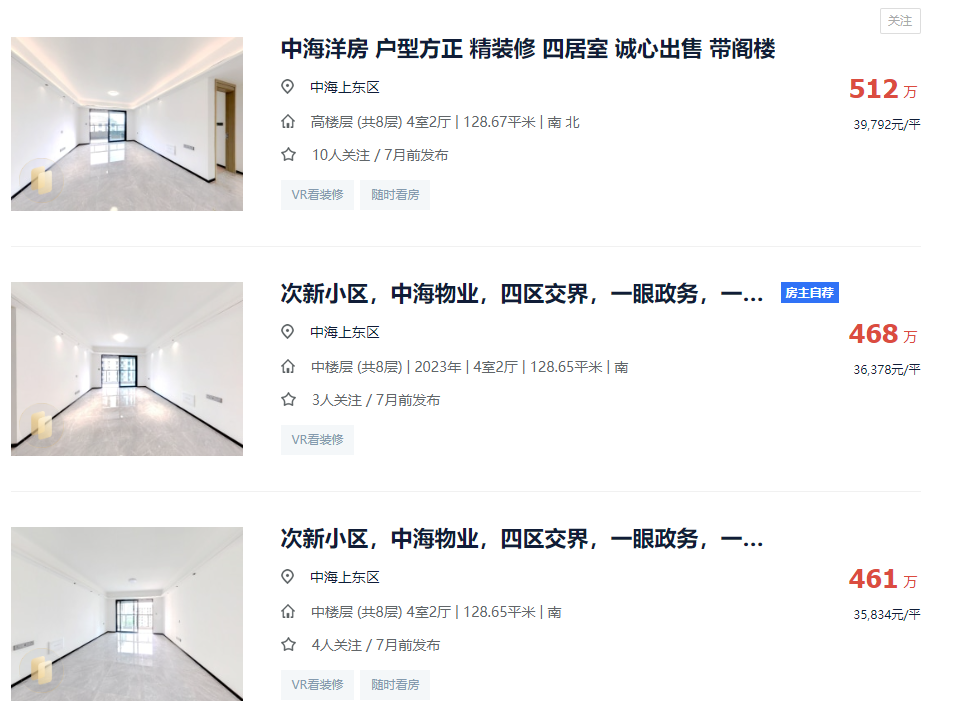Click the 随时看房 tag on the first listing
964x706 pixels.
click(x=395, y=195)
